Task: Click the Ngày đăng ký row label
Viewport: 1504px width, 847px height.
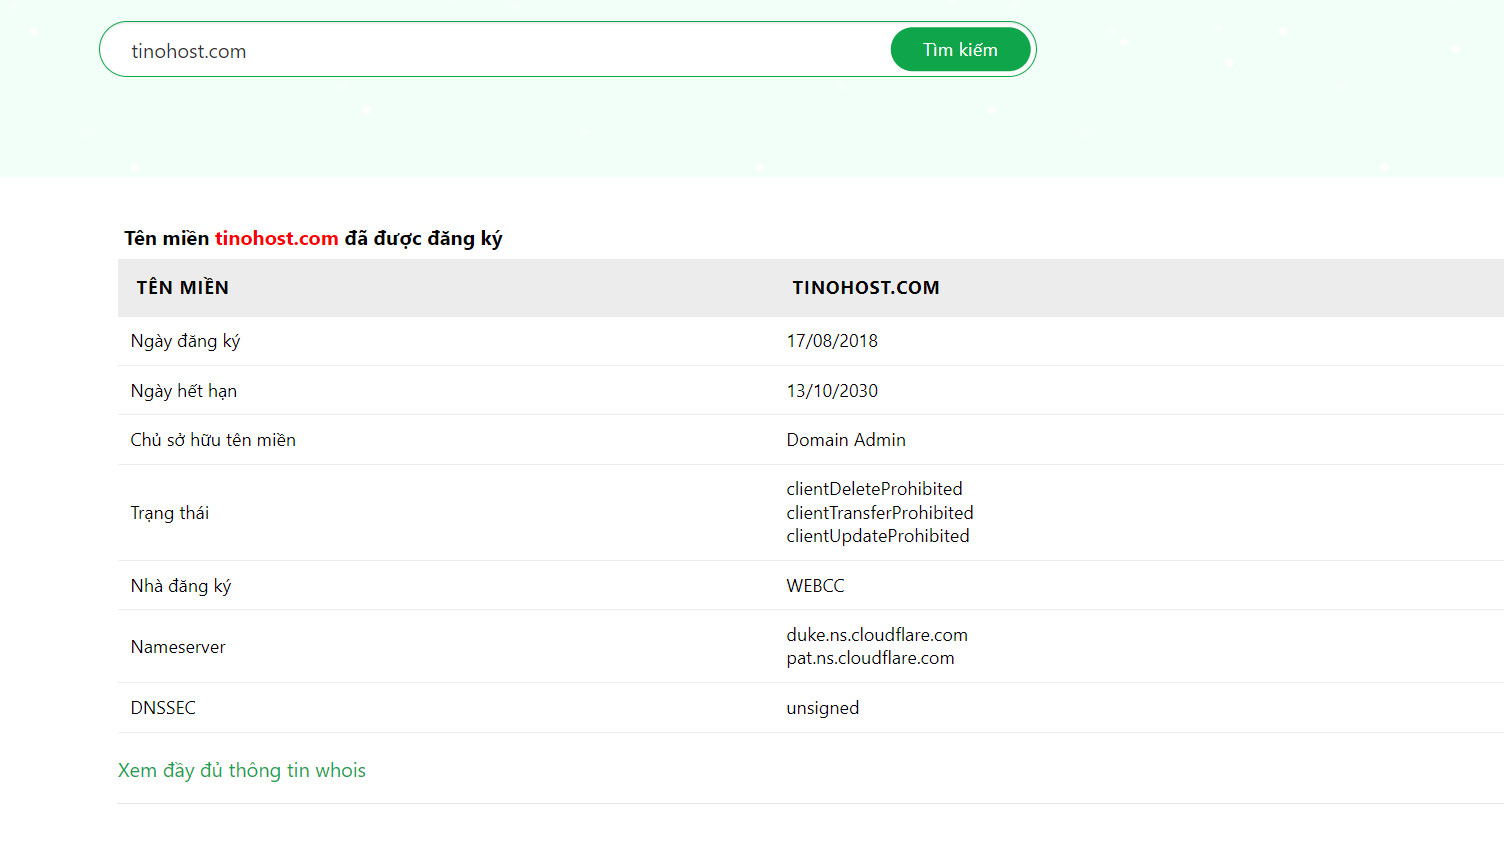Action: coord(186,341)
